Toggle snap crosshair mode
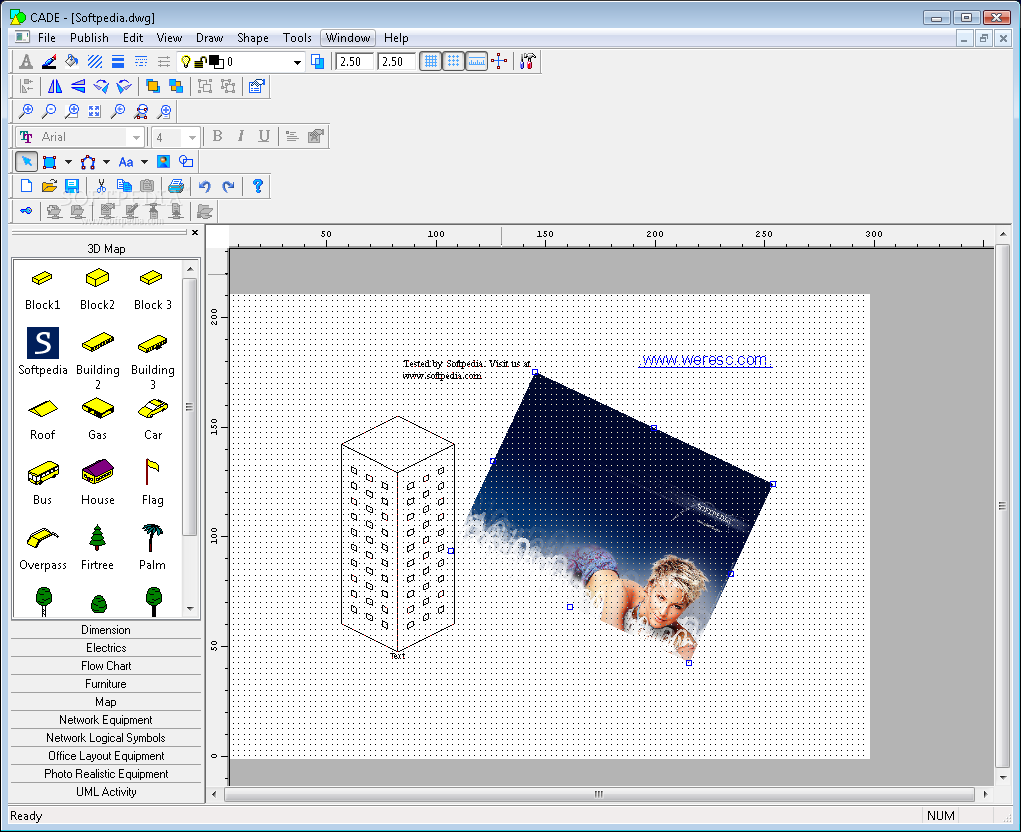This screenshot has width=1021, height=832. coord(499,62)
